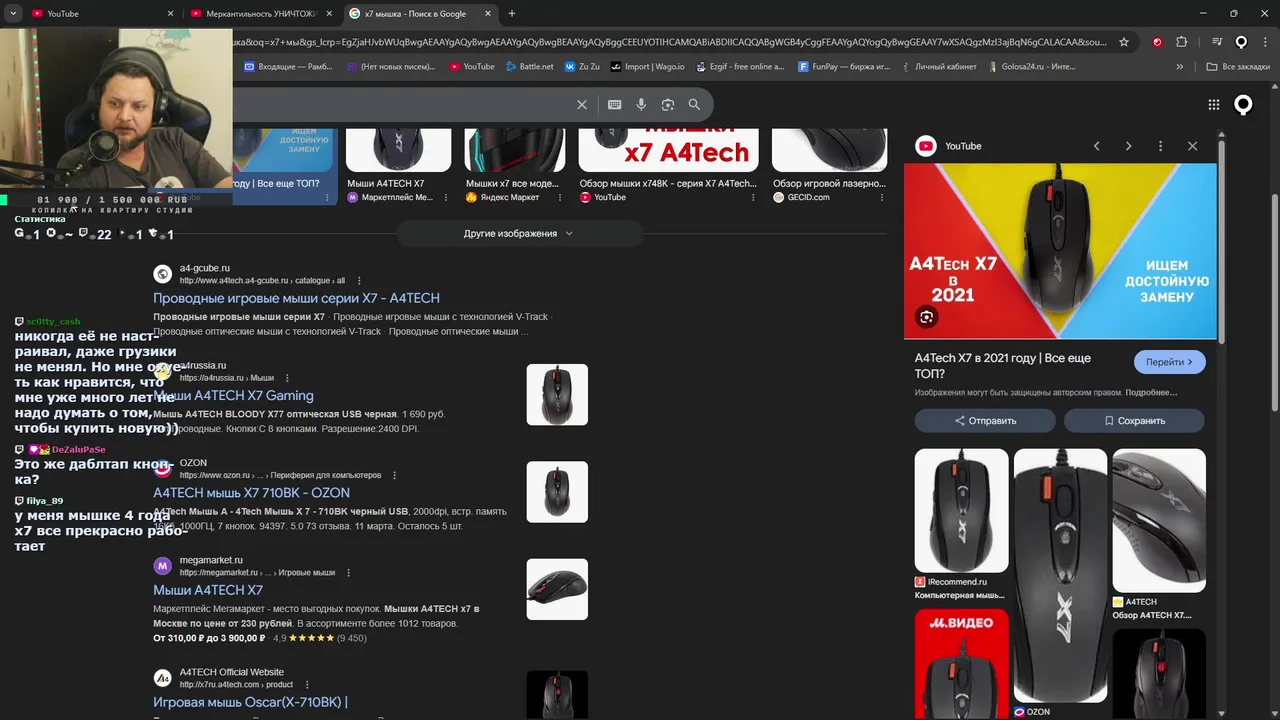Image resolution: width=1280 pixels, height=720 pixels.
Task: Open the media control toolbar button
Action: coord(1216,42)
